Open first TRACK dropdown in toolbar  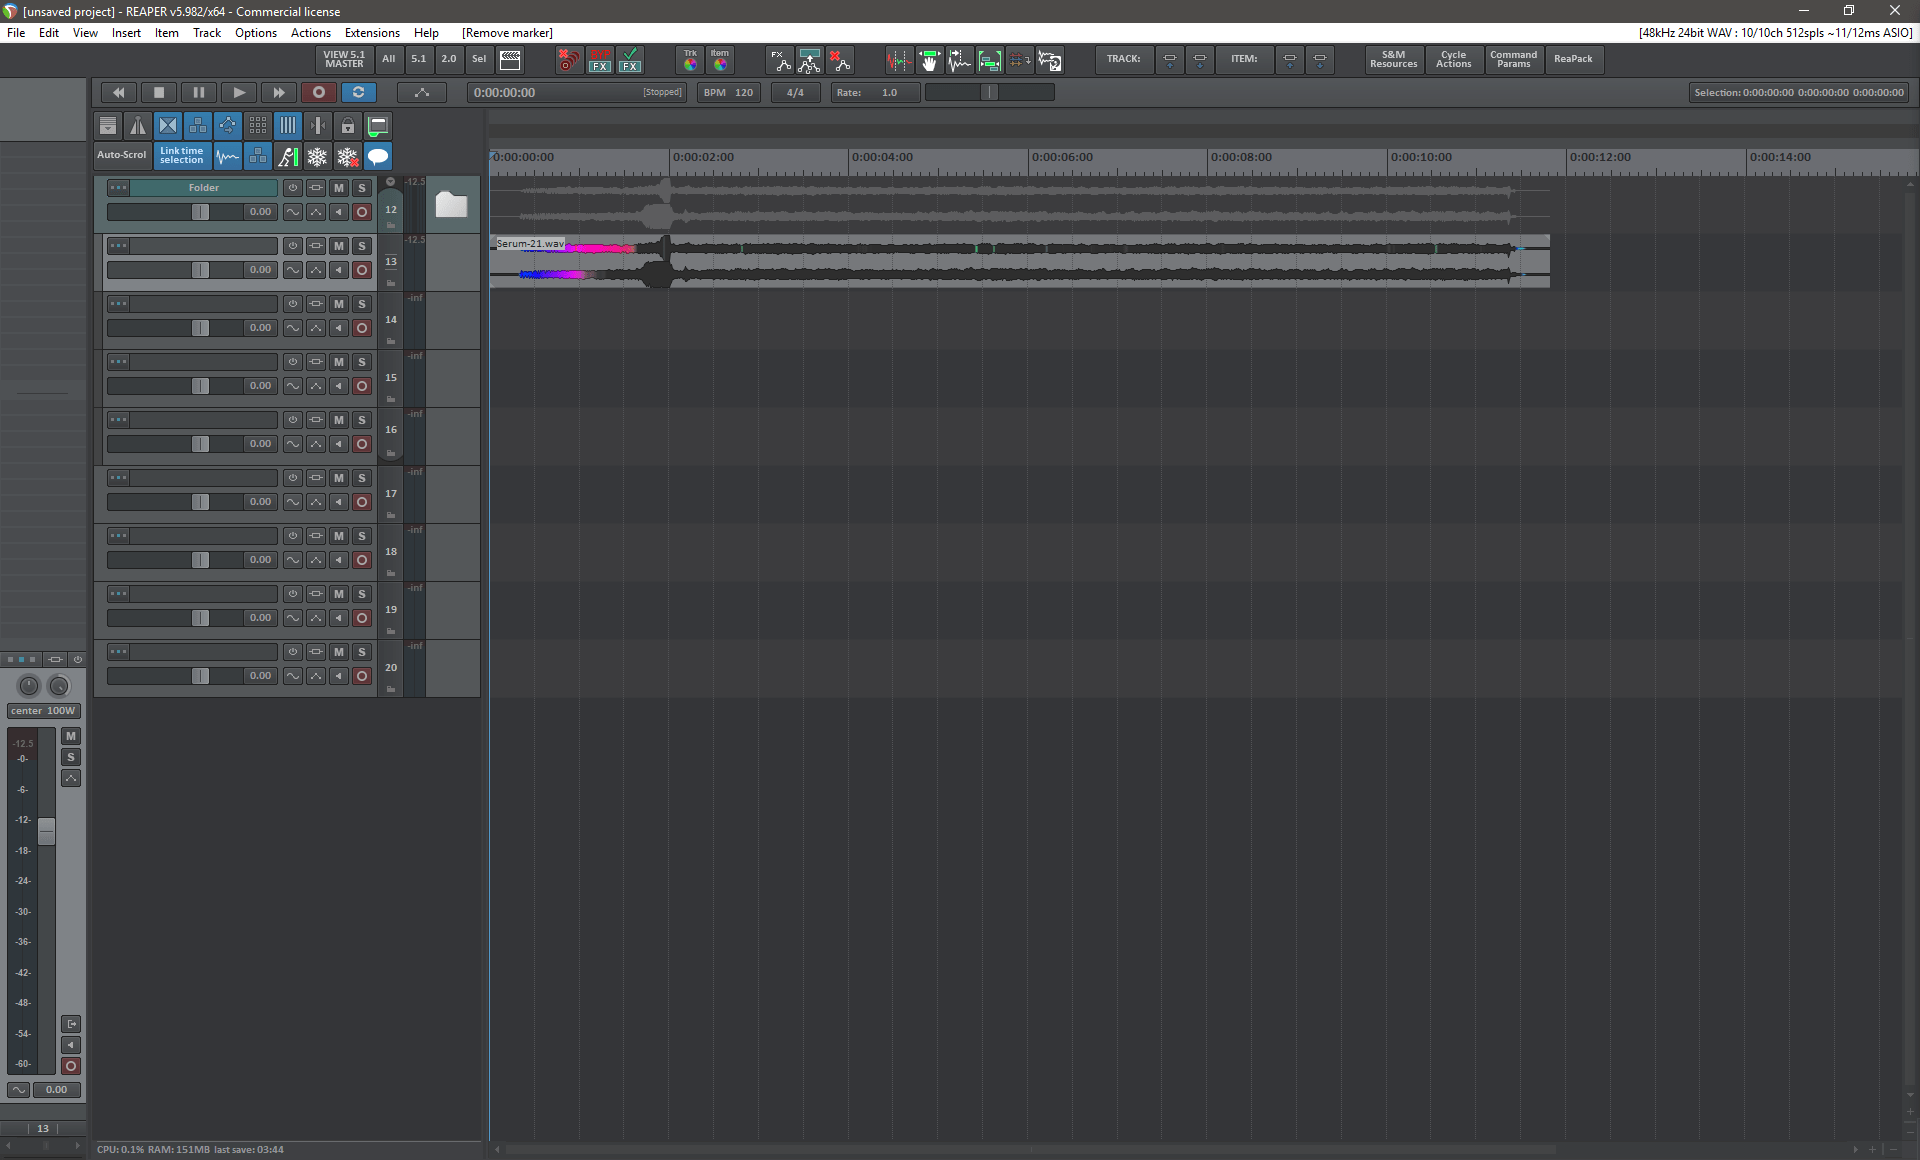tap(1170, 60)
